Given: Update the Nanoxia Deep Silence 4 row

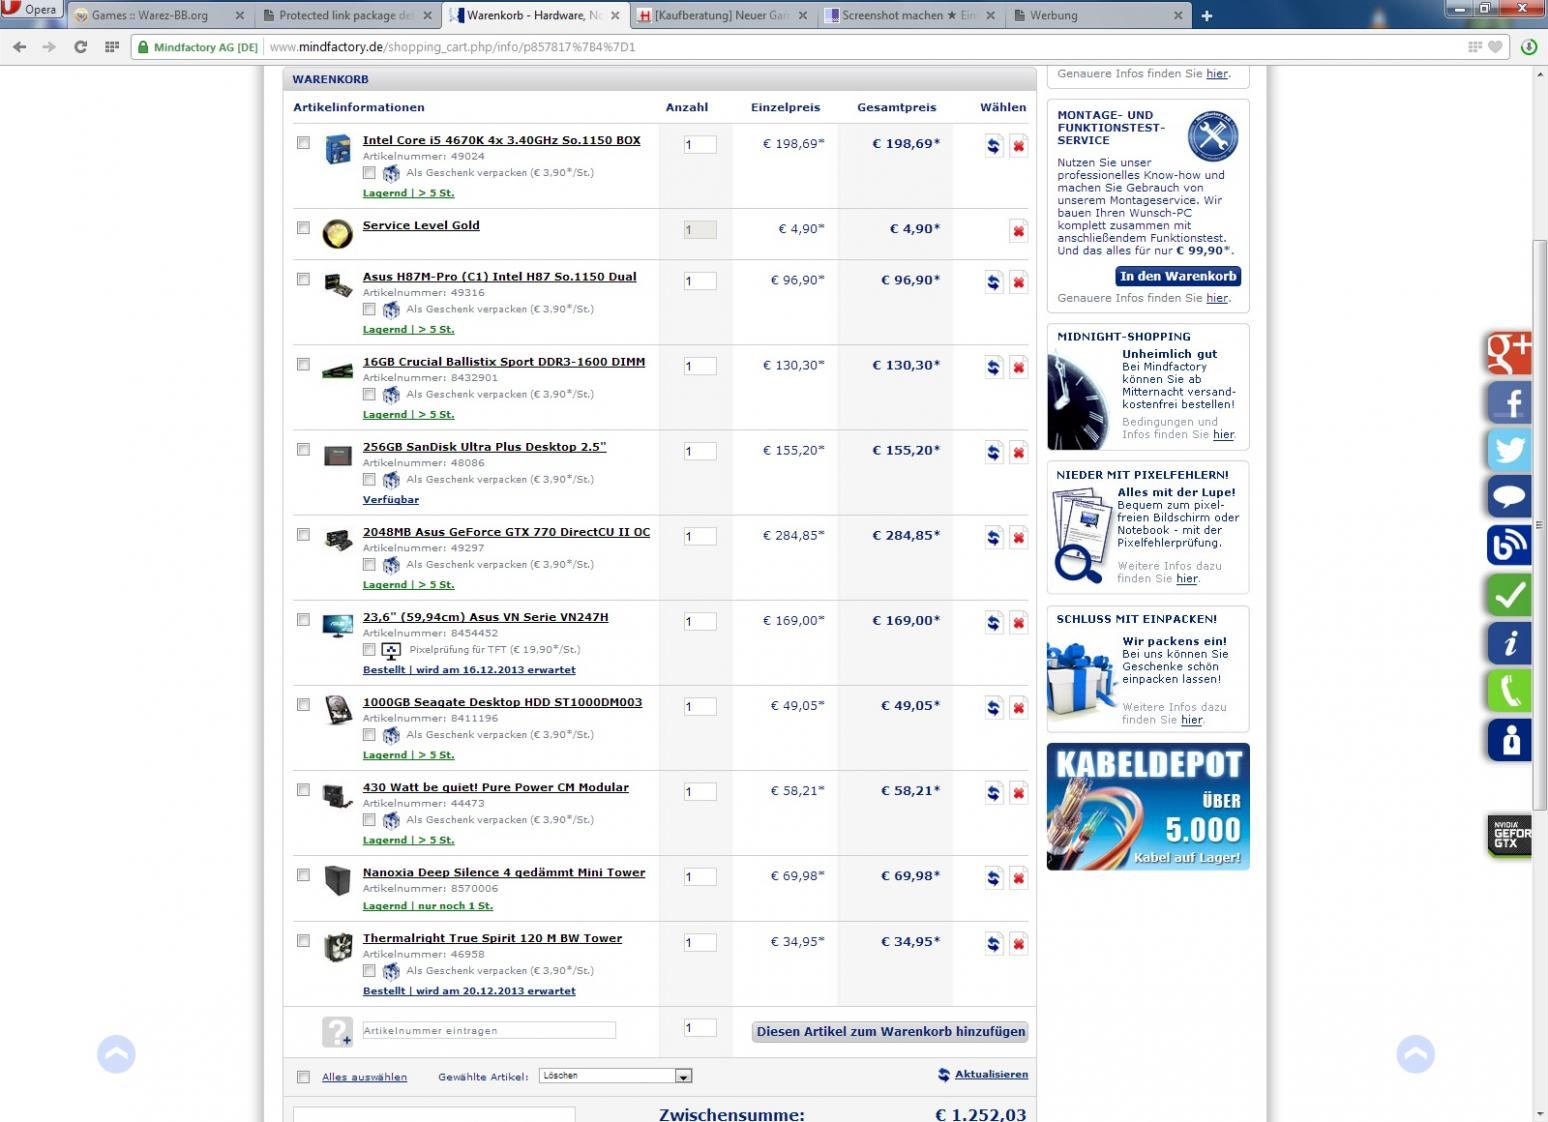Looking at the screenshot, I should click(x=993, y=878).
